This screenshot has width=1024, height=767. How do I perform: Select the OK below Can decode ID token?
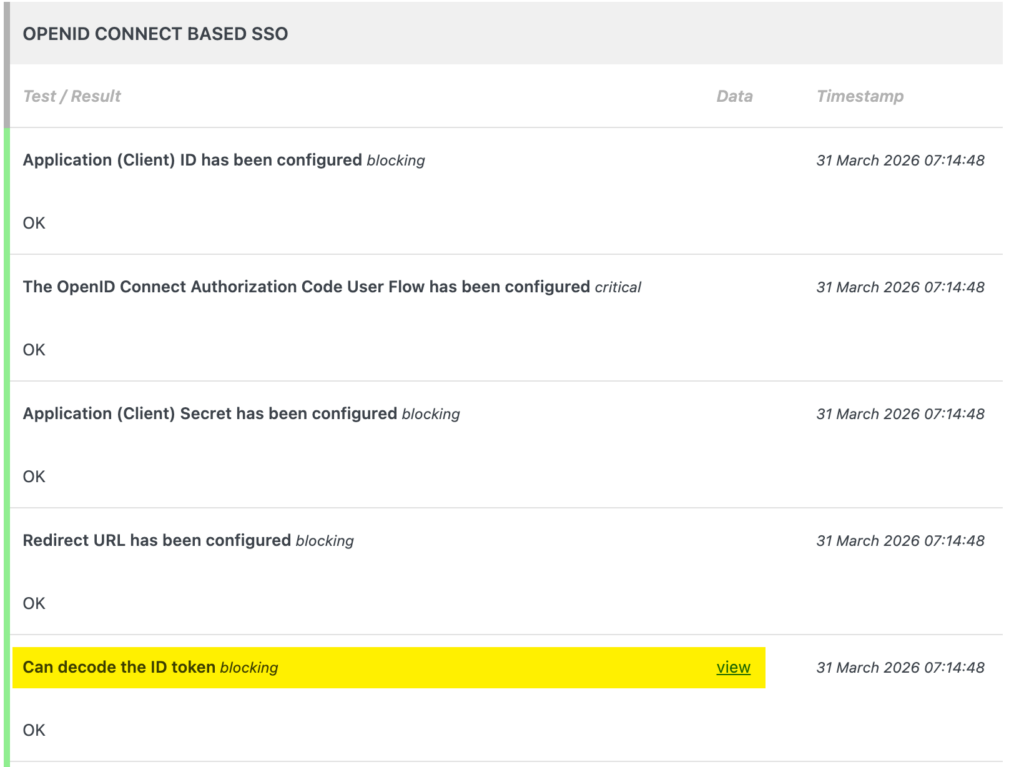tap(33, 730)
